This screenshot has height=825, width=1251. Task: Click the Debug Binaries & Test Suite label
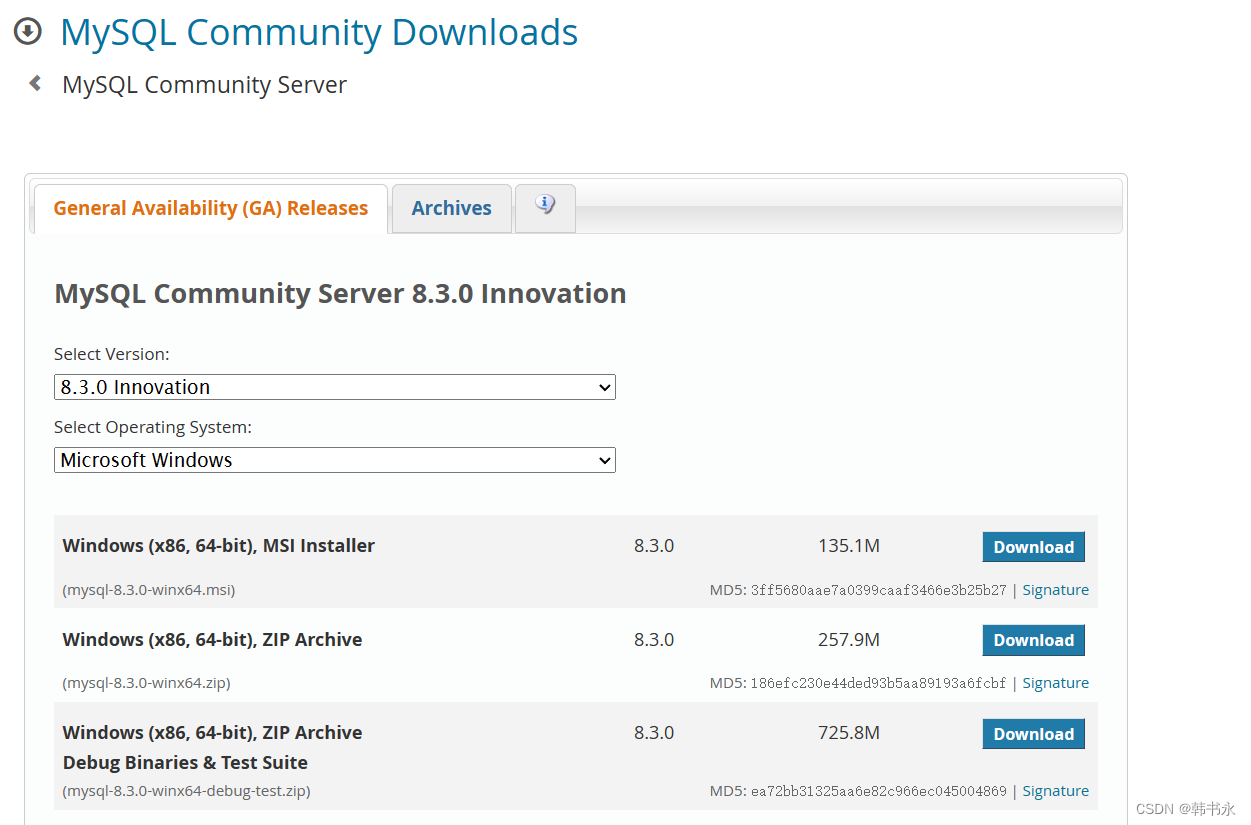(185, 763)
